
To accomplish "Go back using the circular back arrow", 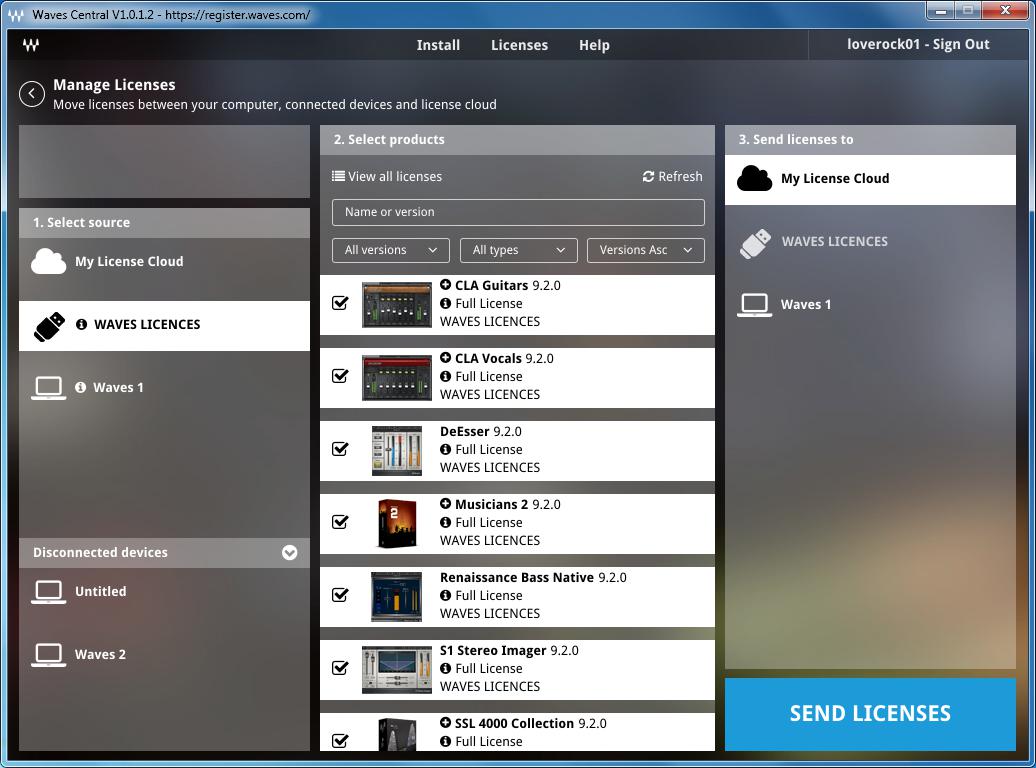I will click(32, 94).
